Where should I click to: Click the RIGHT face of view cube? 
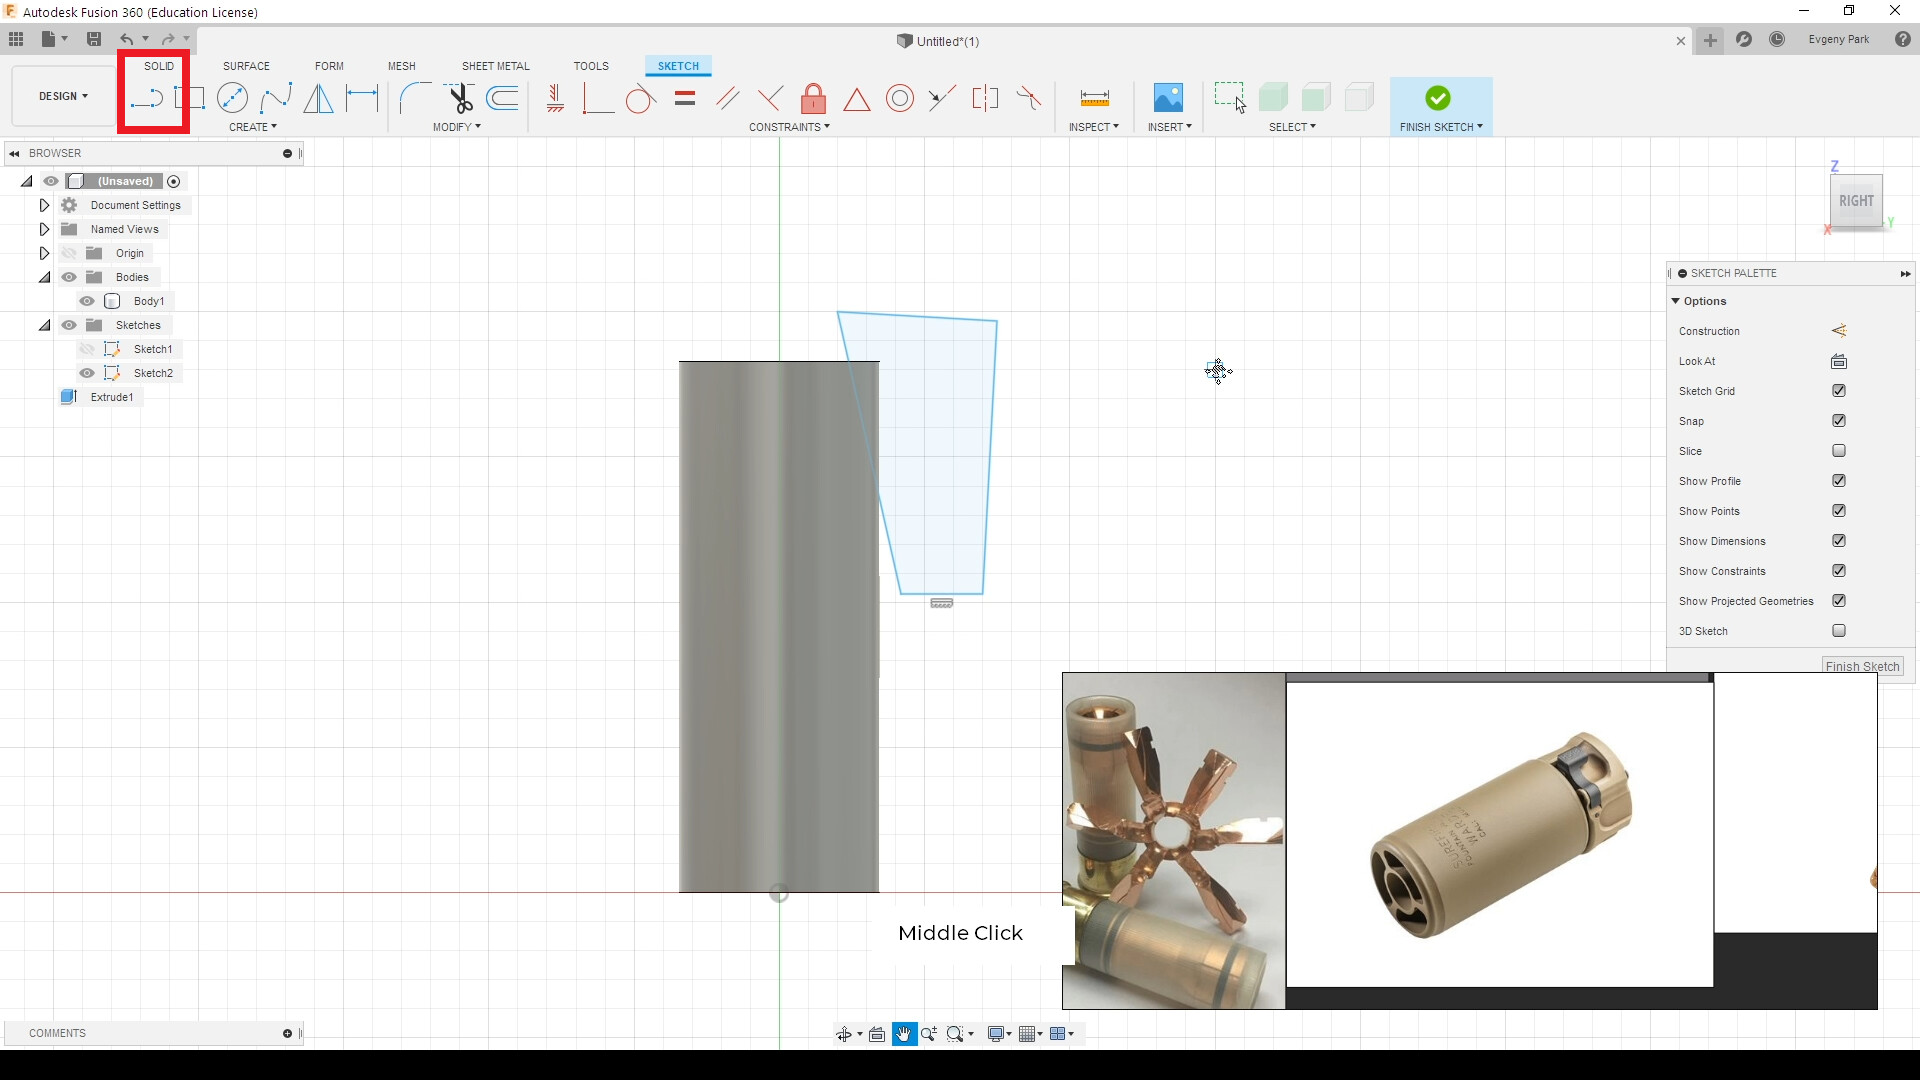tap(1856, 201)
